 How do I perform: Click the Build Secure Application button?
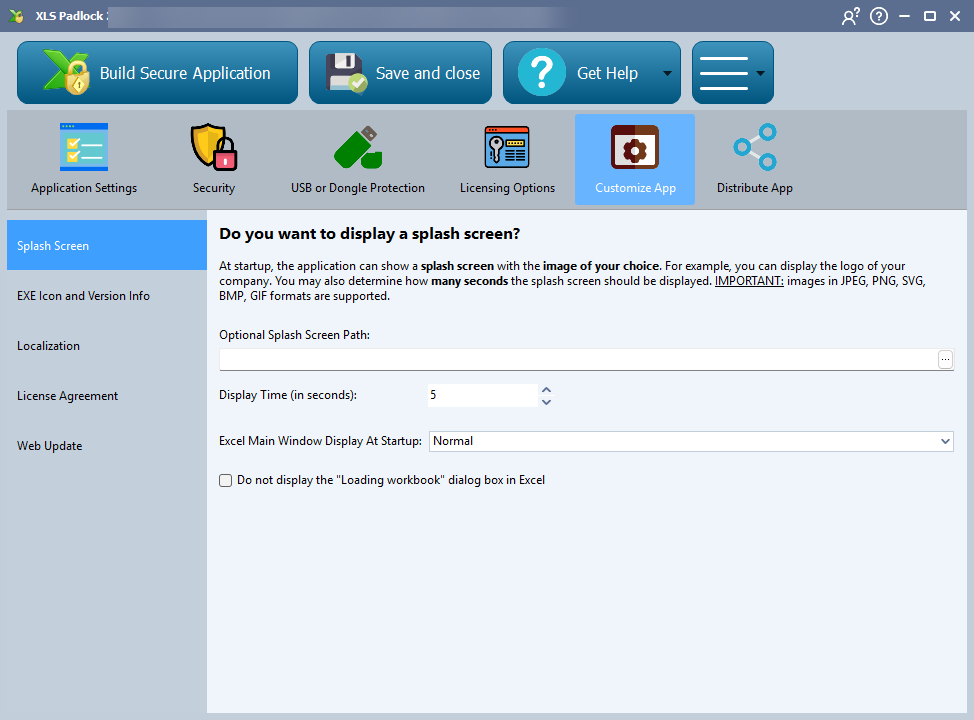(157, 73)
